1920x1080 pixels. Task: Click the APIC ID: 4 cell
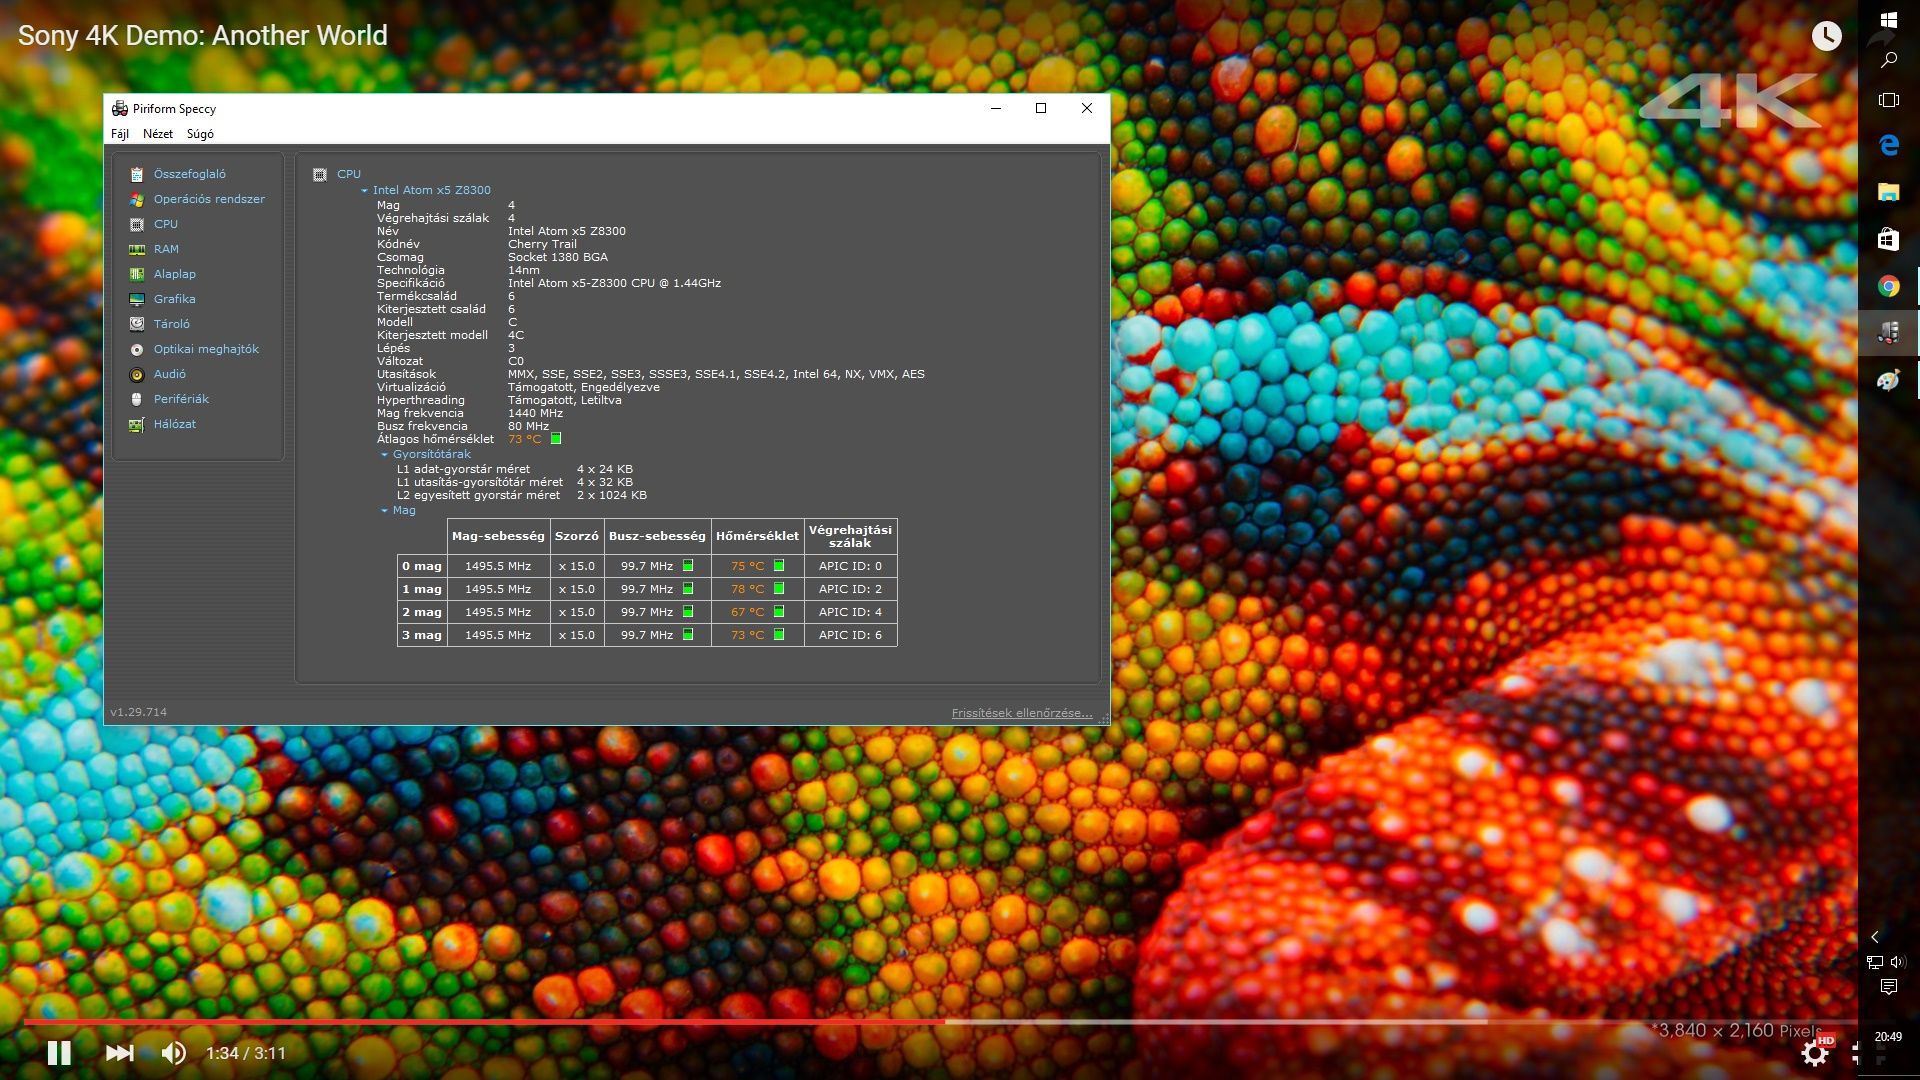850,612
